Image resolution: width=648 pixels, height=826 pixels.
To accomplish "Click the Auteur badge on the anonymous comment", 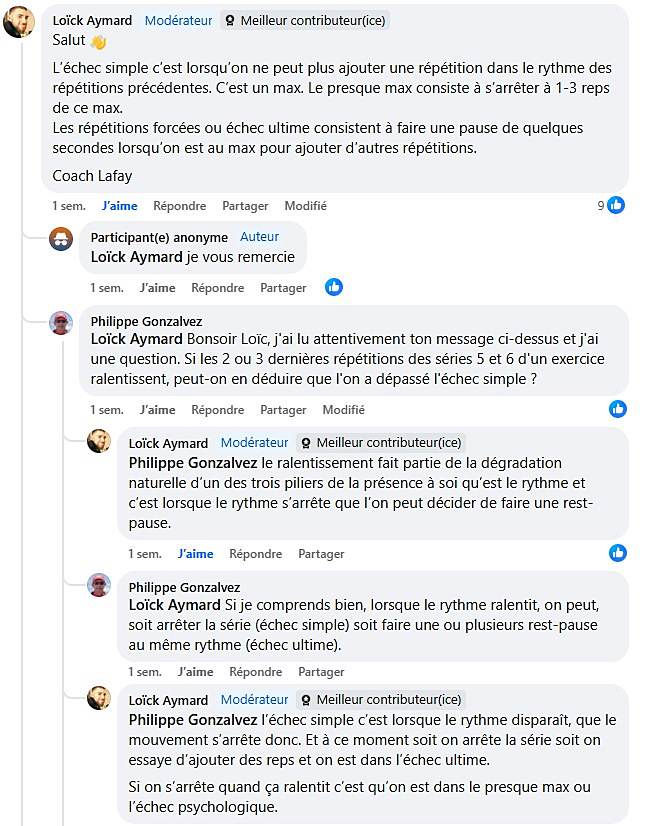I will click(259, 237).
